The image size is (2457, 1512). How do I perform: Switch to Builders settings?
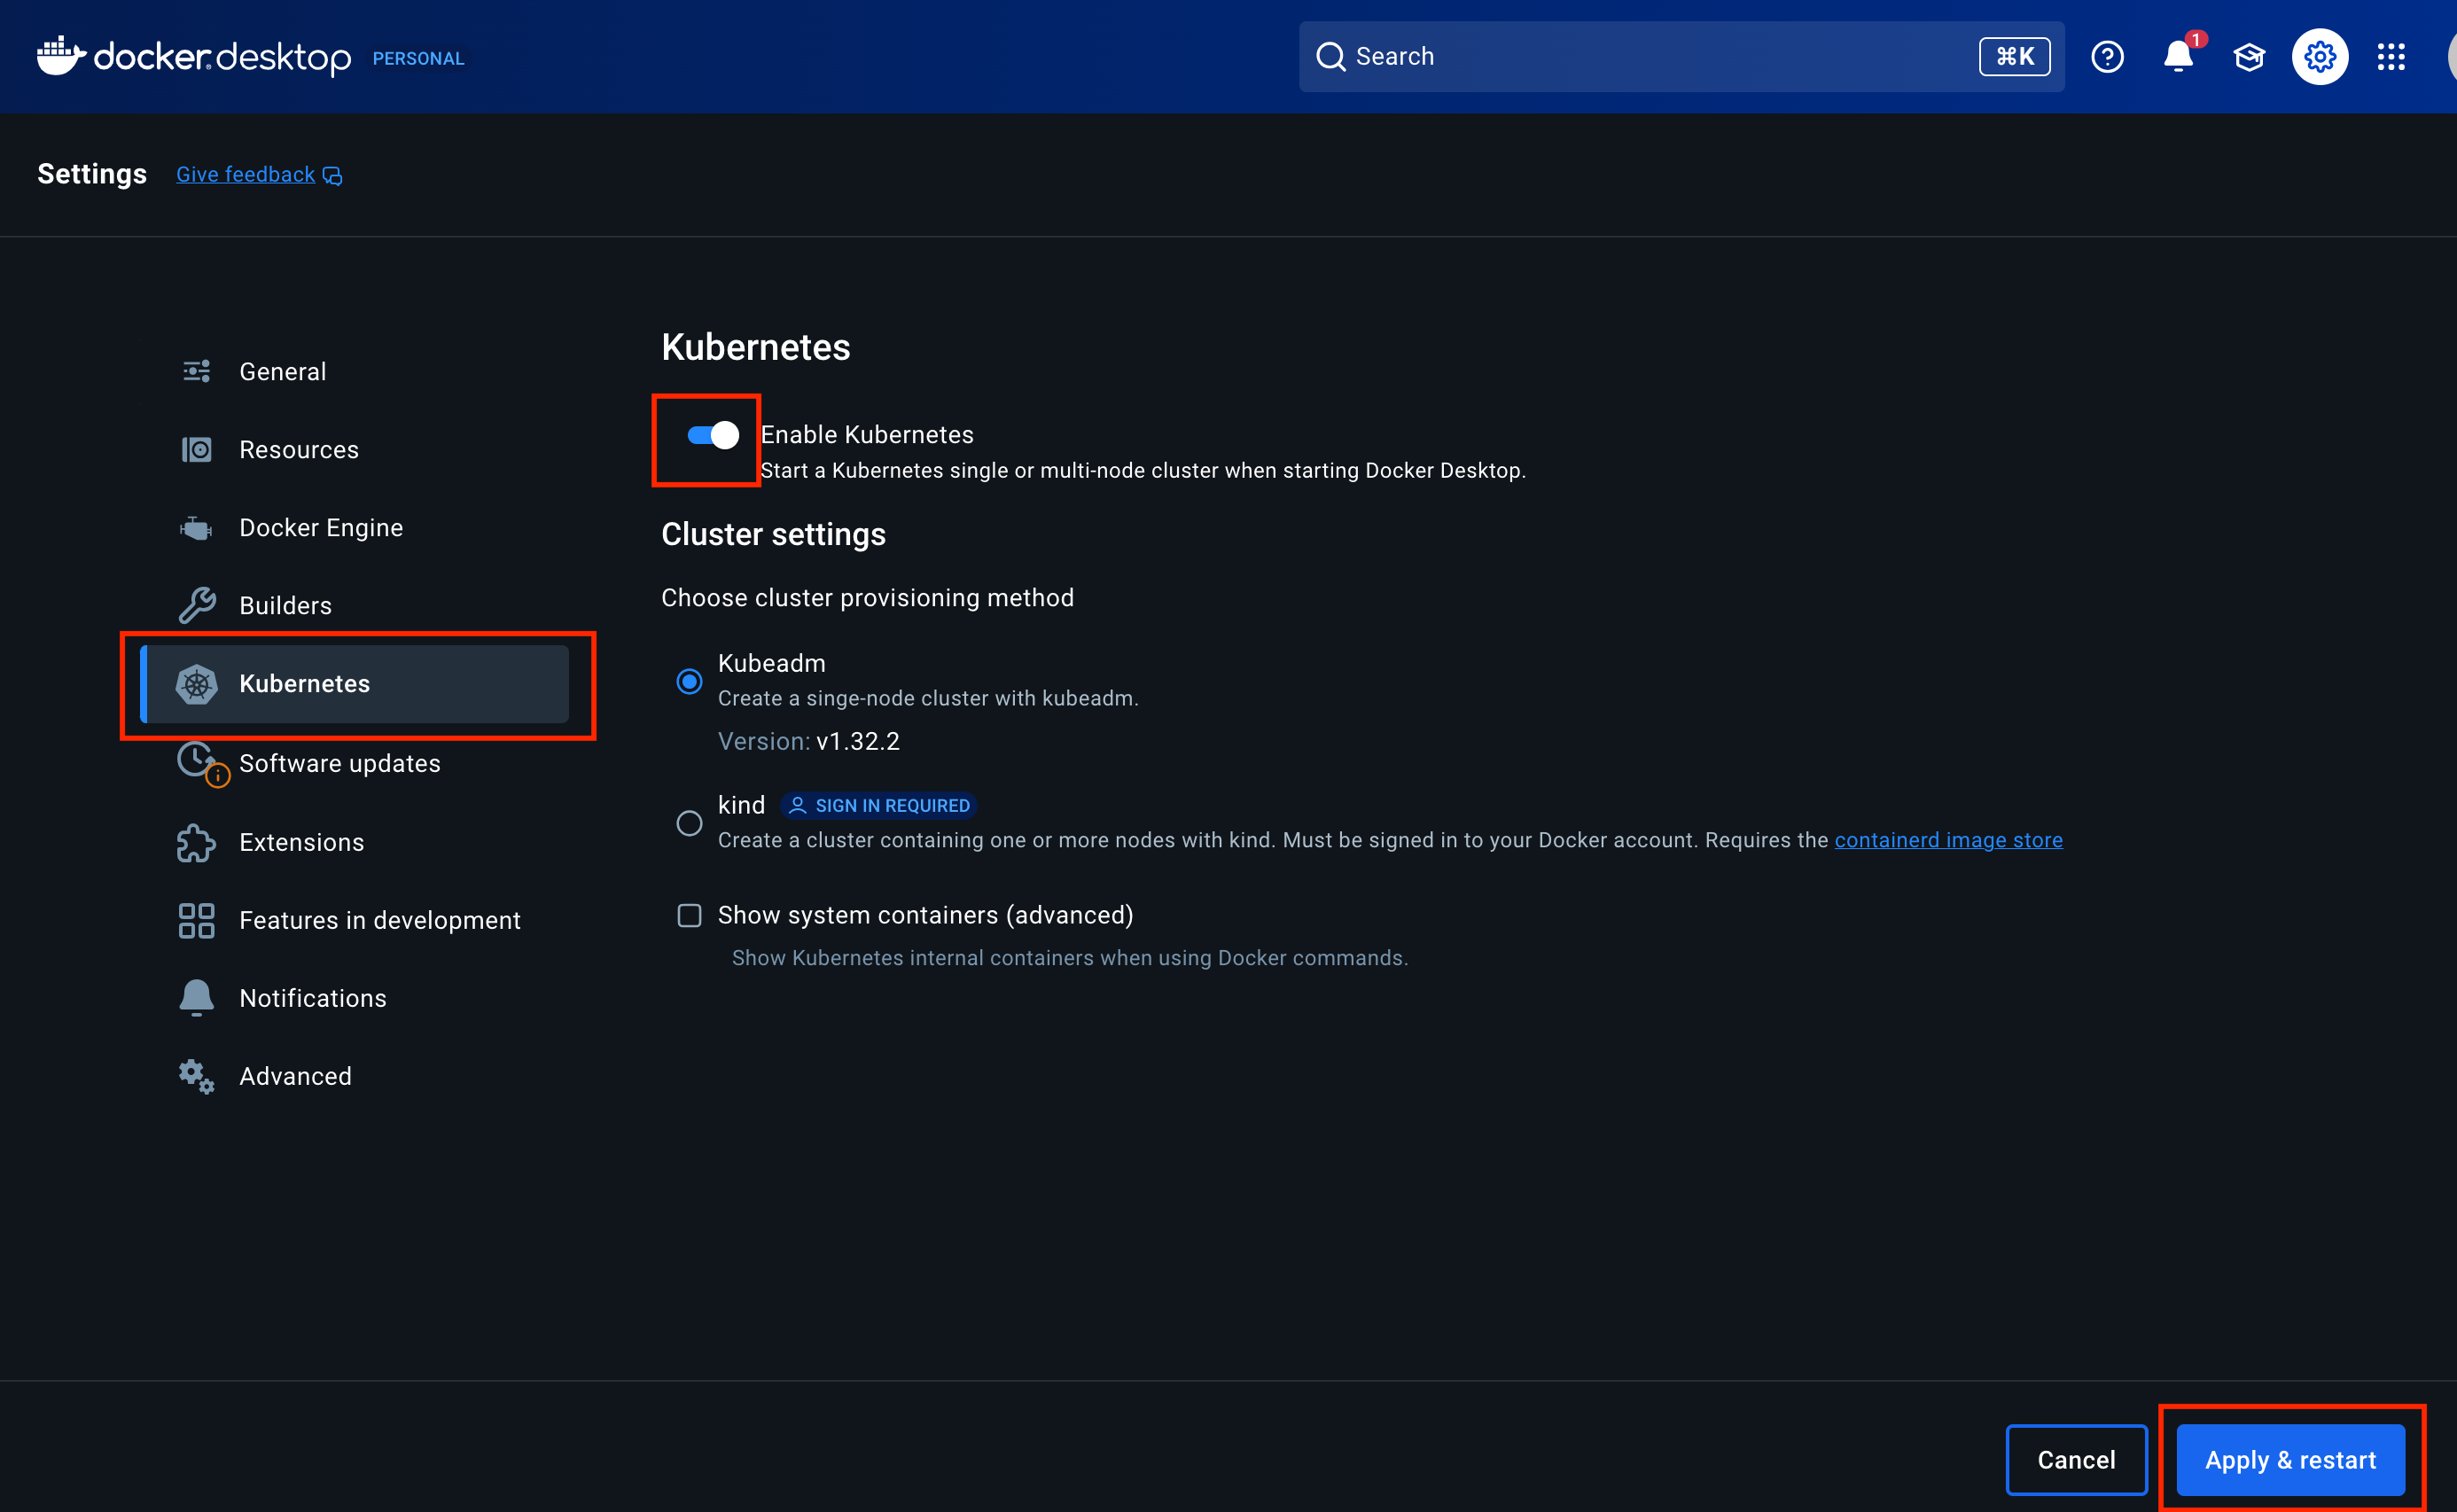[x=355, y=606]
